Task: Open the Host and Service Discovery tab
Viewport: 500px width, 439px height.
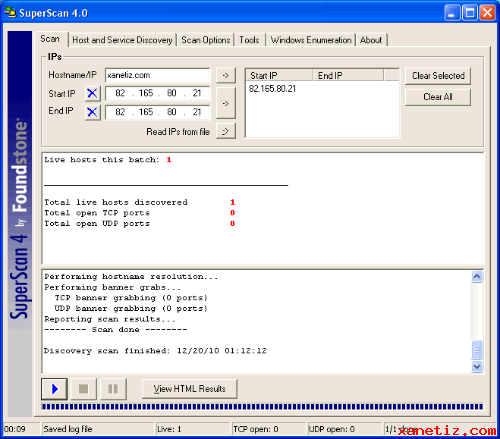Action: [x=122, y=40]
